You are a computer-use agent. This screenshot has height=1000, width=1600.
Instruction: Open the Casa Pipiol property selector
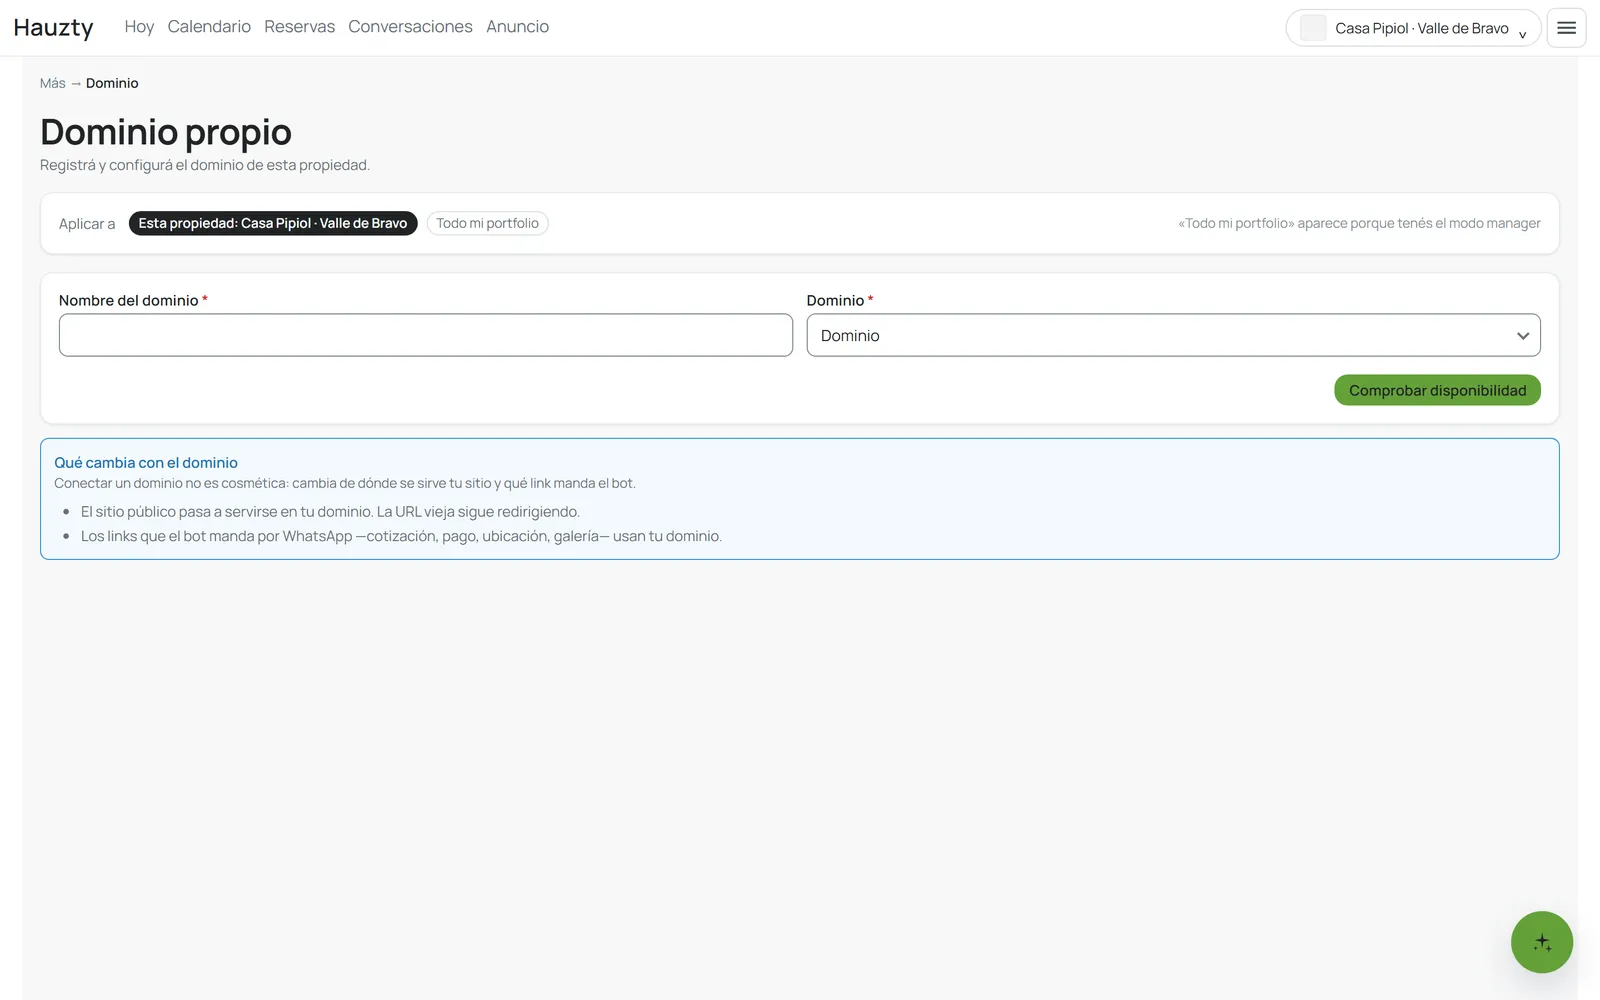click(x=1413, y=28)
